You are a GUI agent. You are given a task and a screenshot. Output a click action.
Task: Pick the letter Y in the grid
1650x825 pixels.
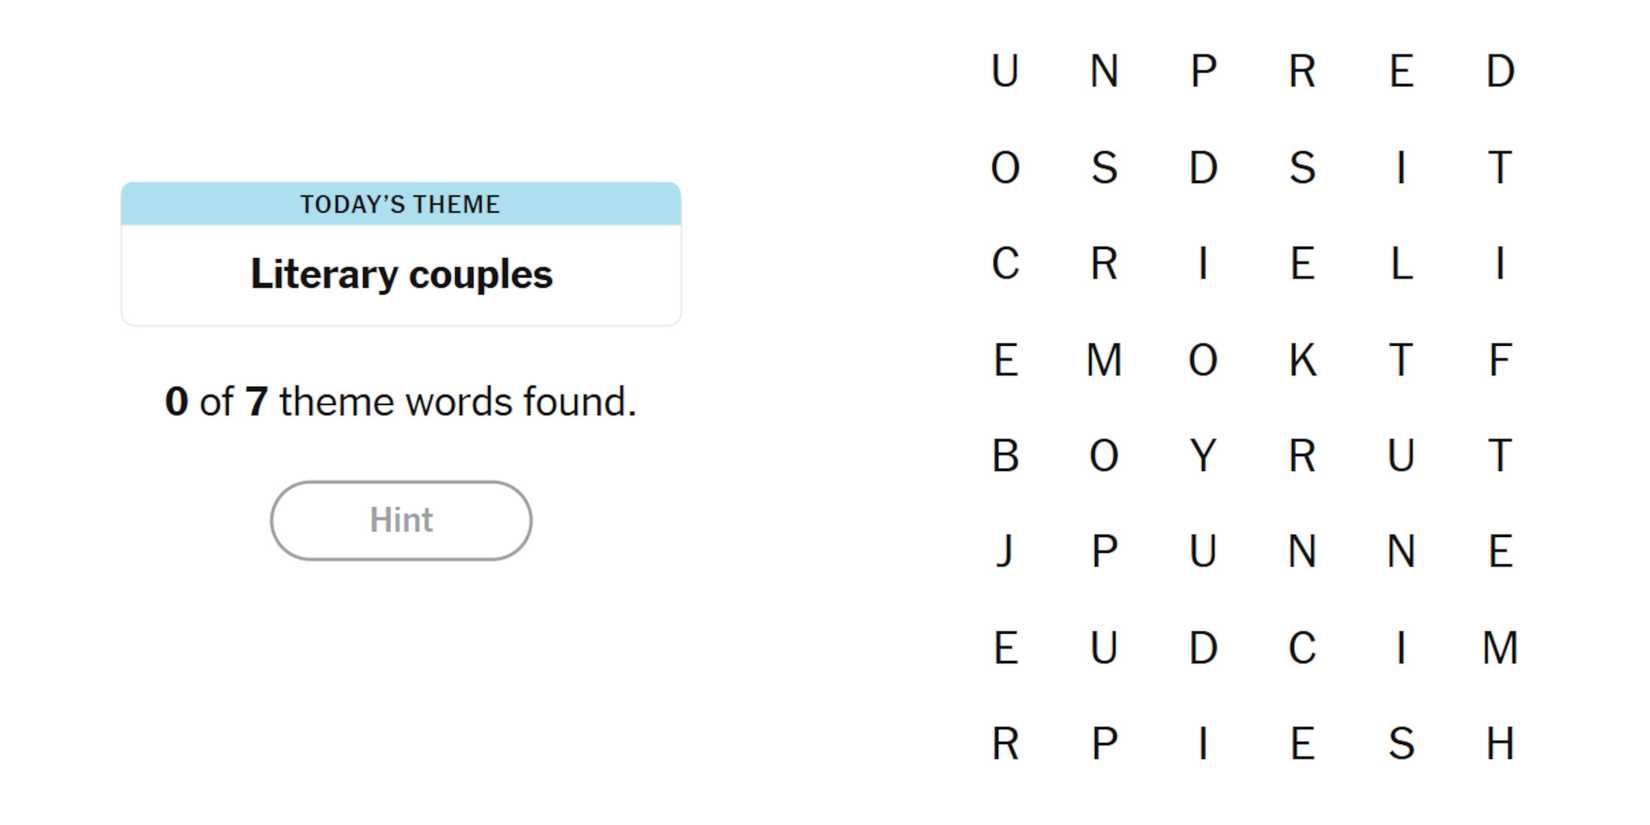[1203, 456]
